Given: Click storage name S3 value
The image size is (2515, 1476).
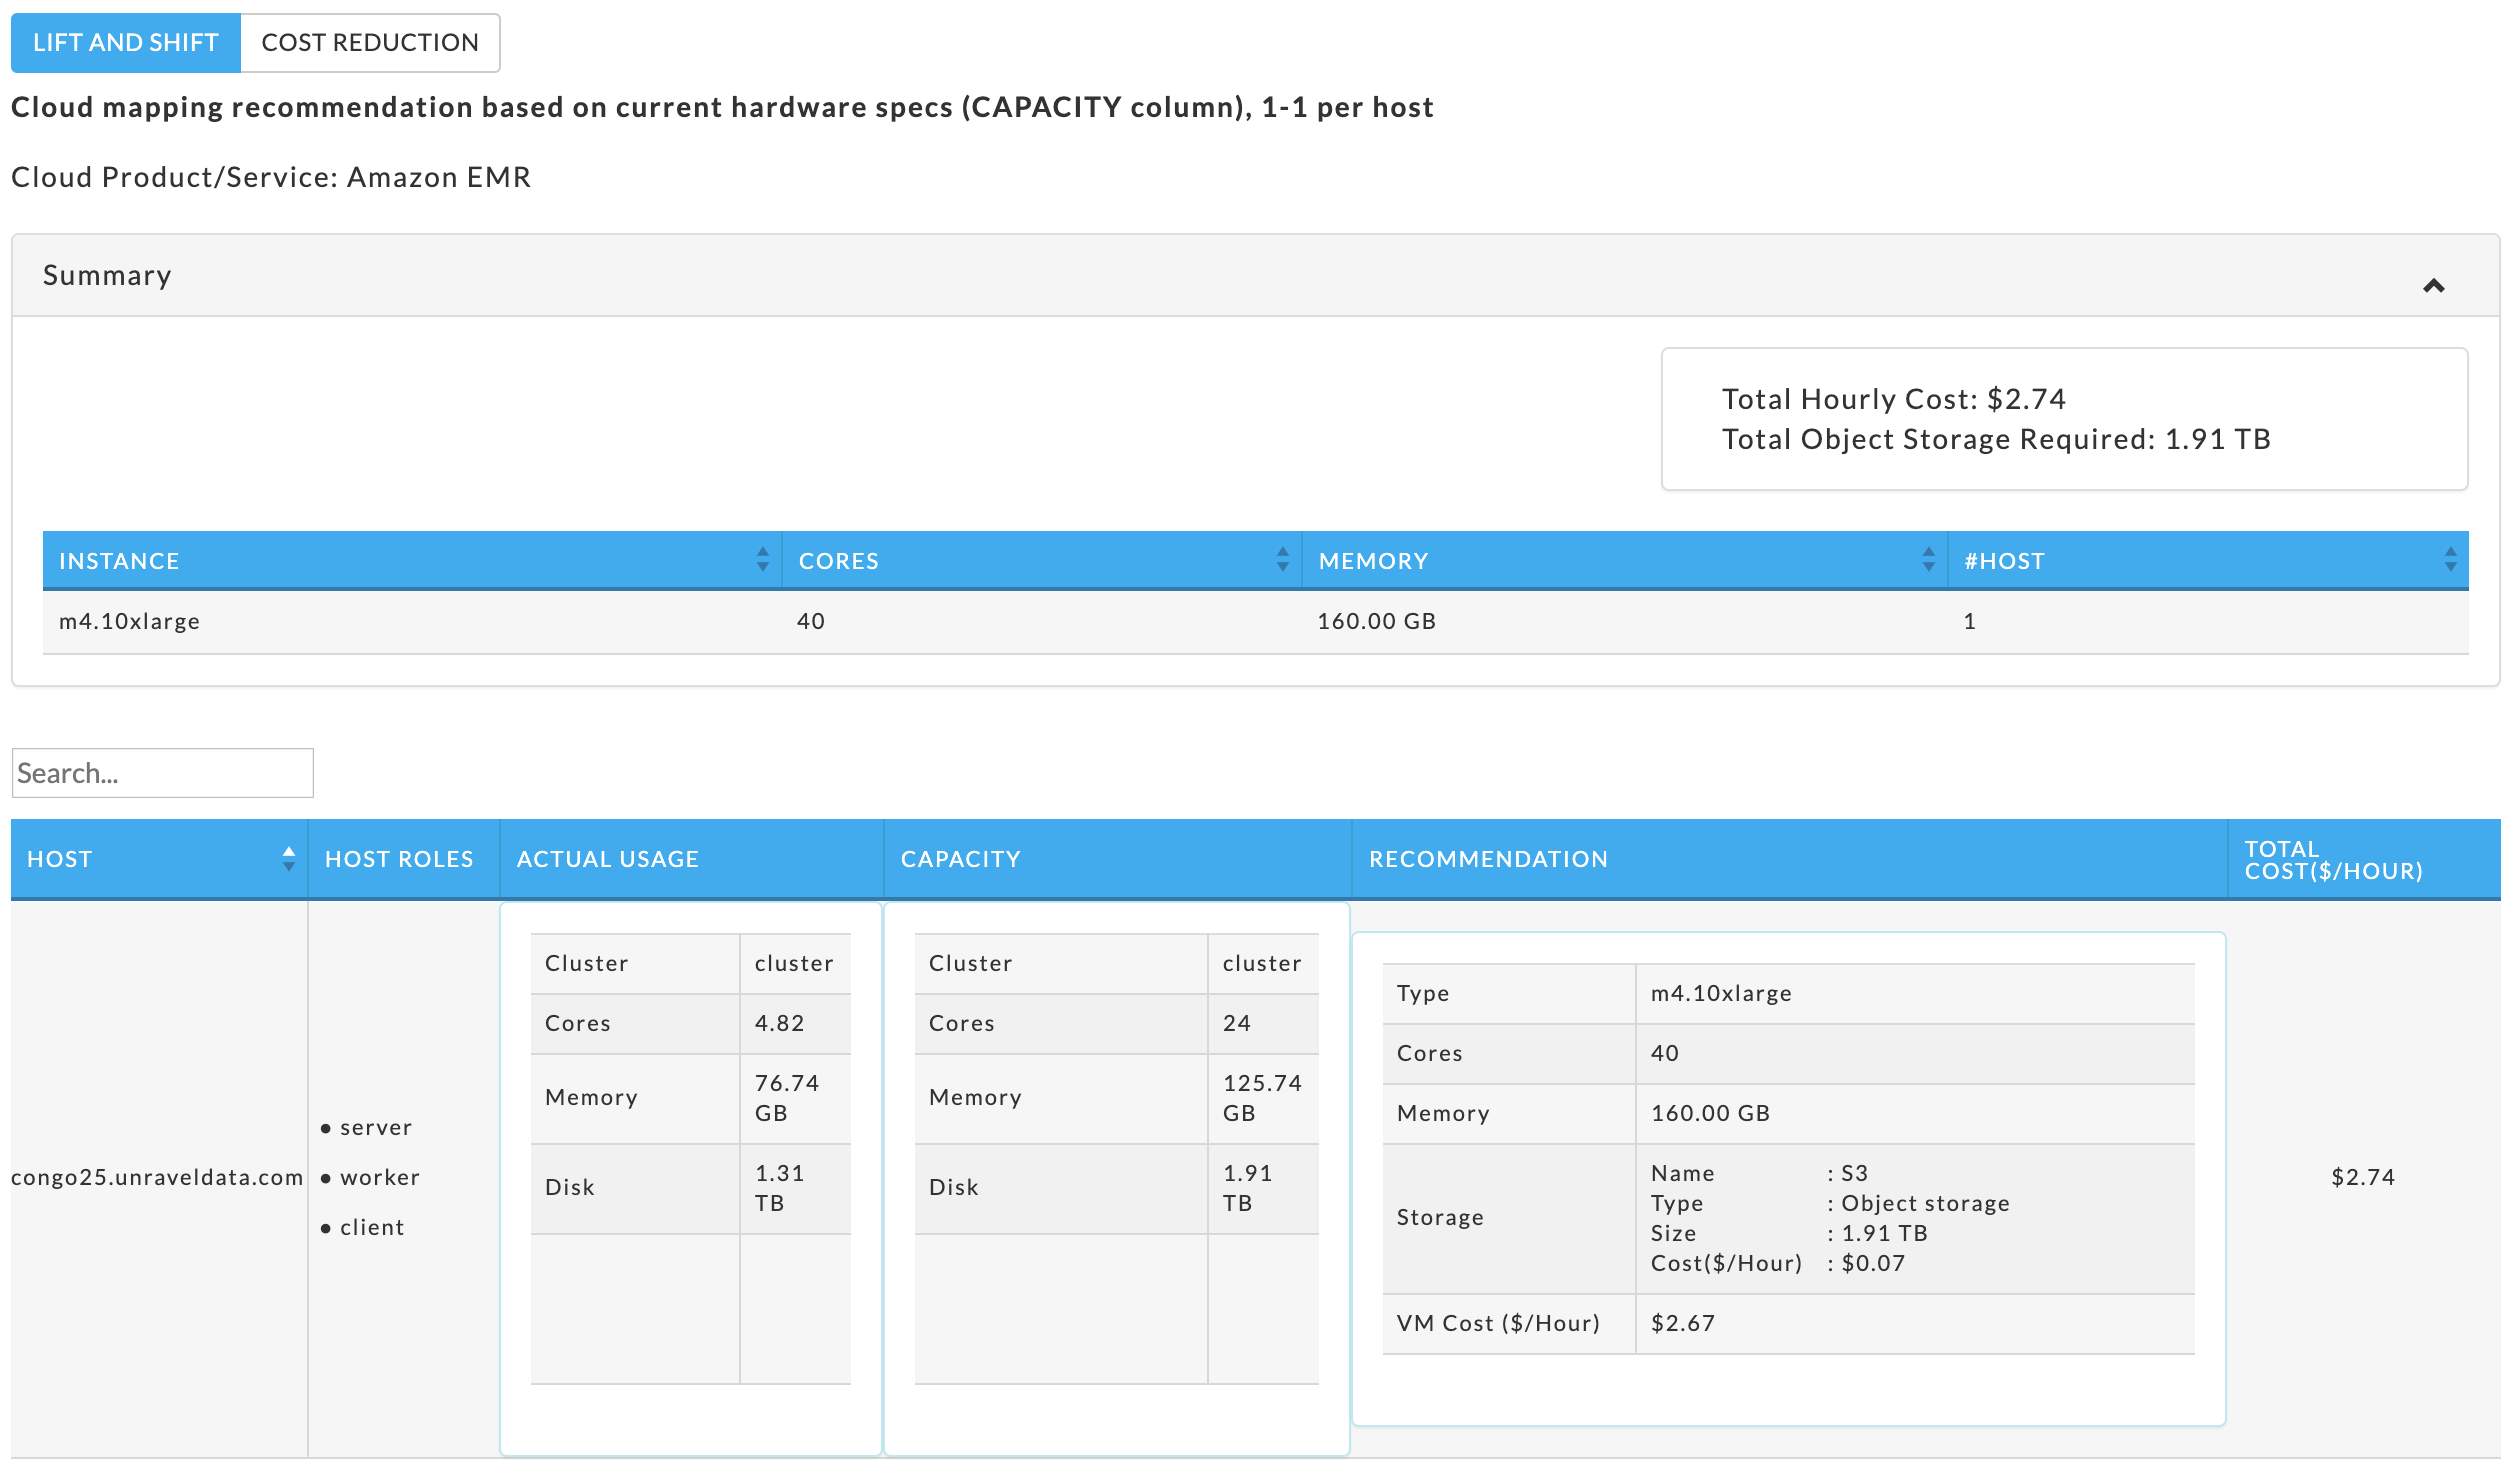Looking at the screenshot, I should pos(1855,1173).
